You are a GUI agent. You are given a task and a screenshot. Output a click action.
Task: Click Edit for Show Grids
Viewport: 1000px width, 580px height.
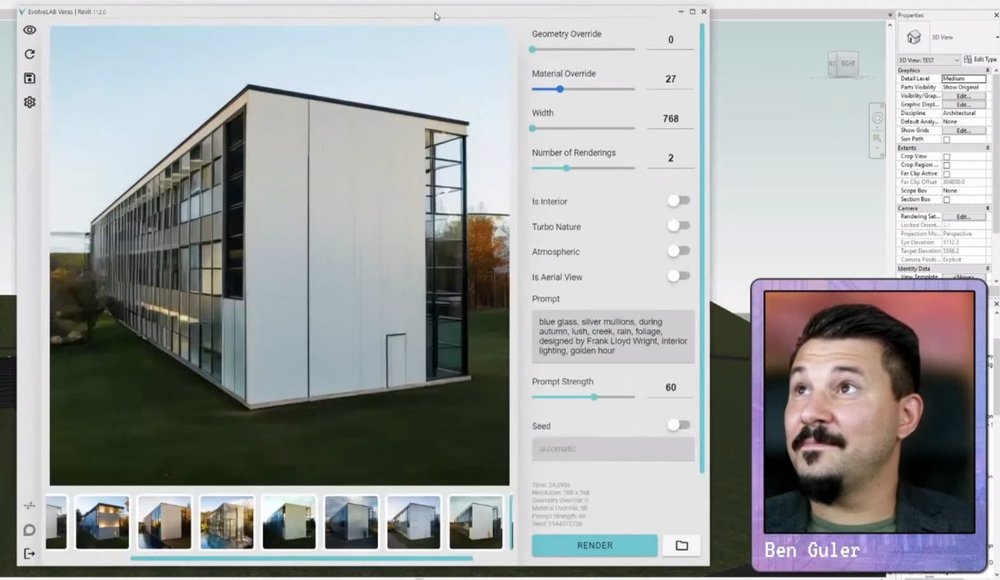pos(963,130)
